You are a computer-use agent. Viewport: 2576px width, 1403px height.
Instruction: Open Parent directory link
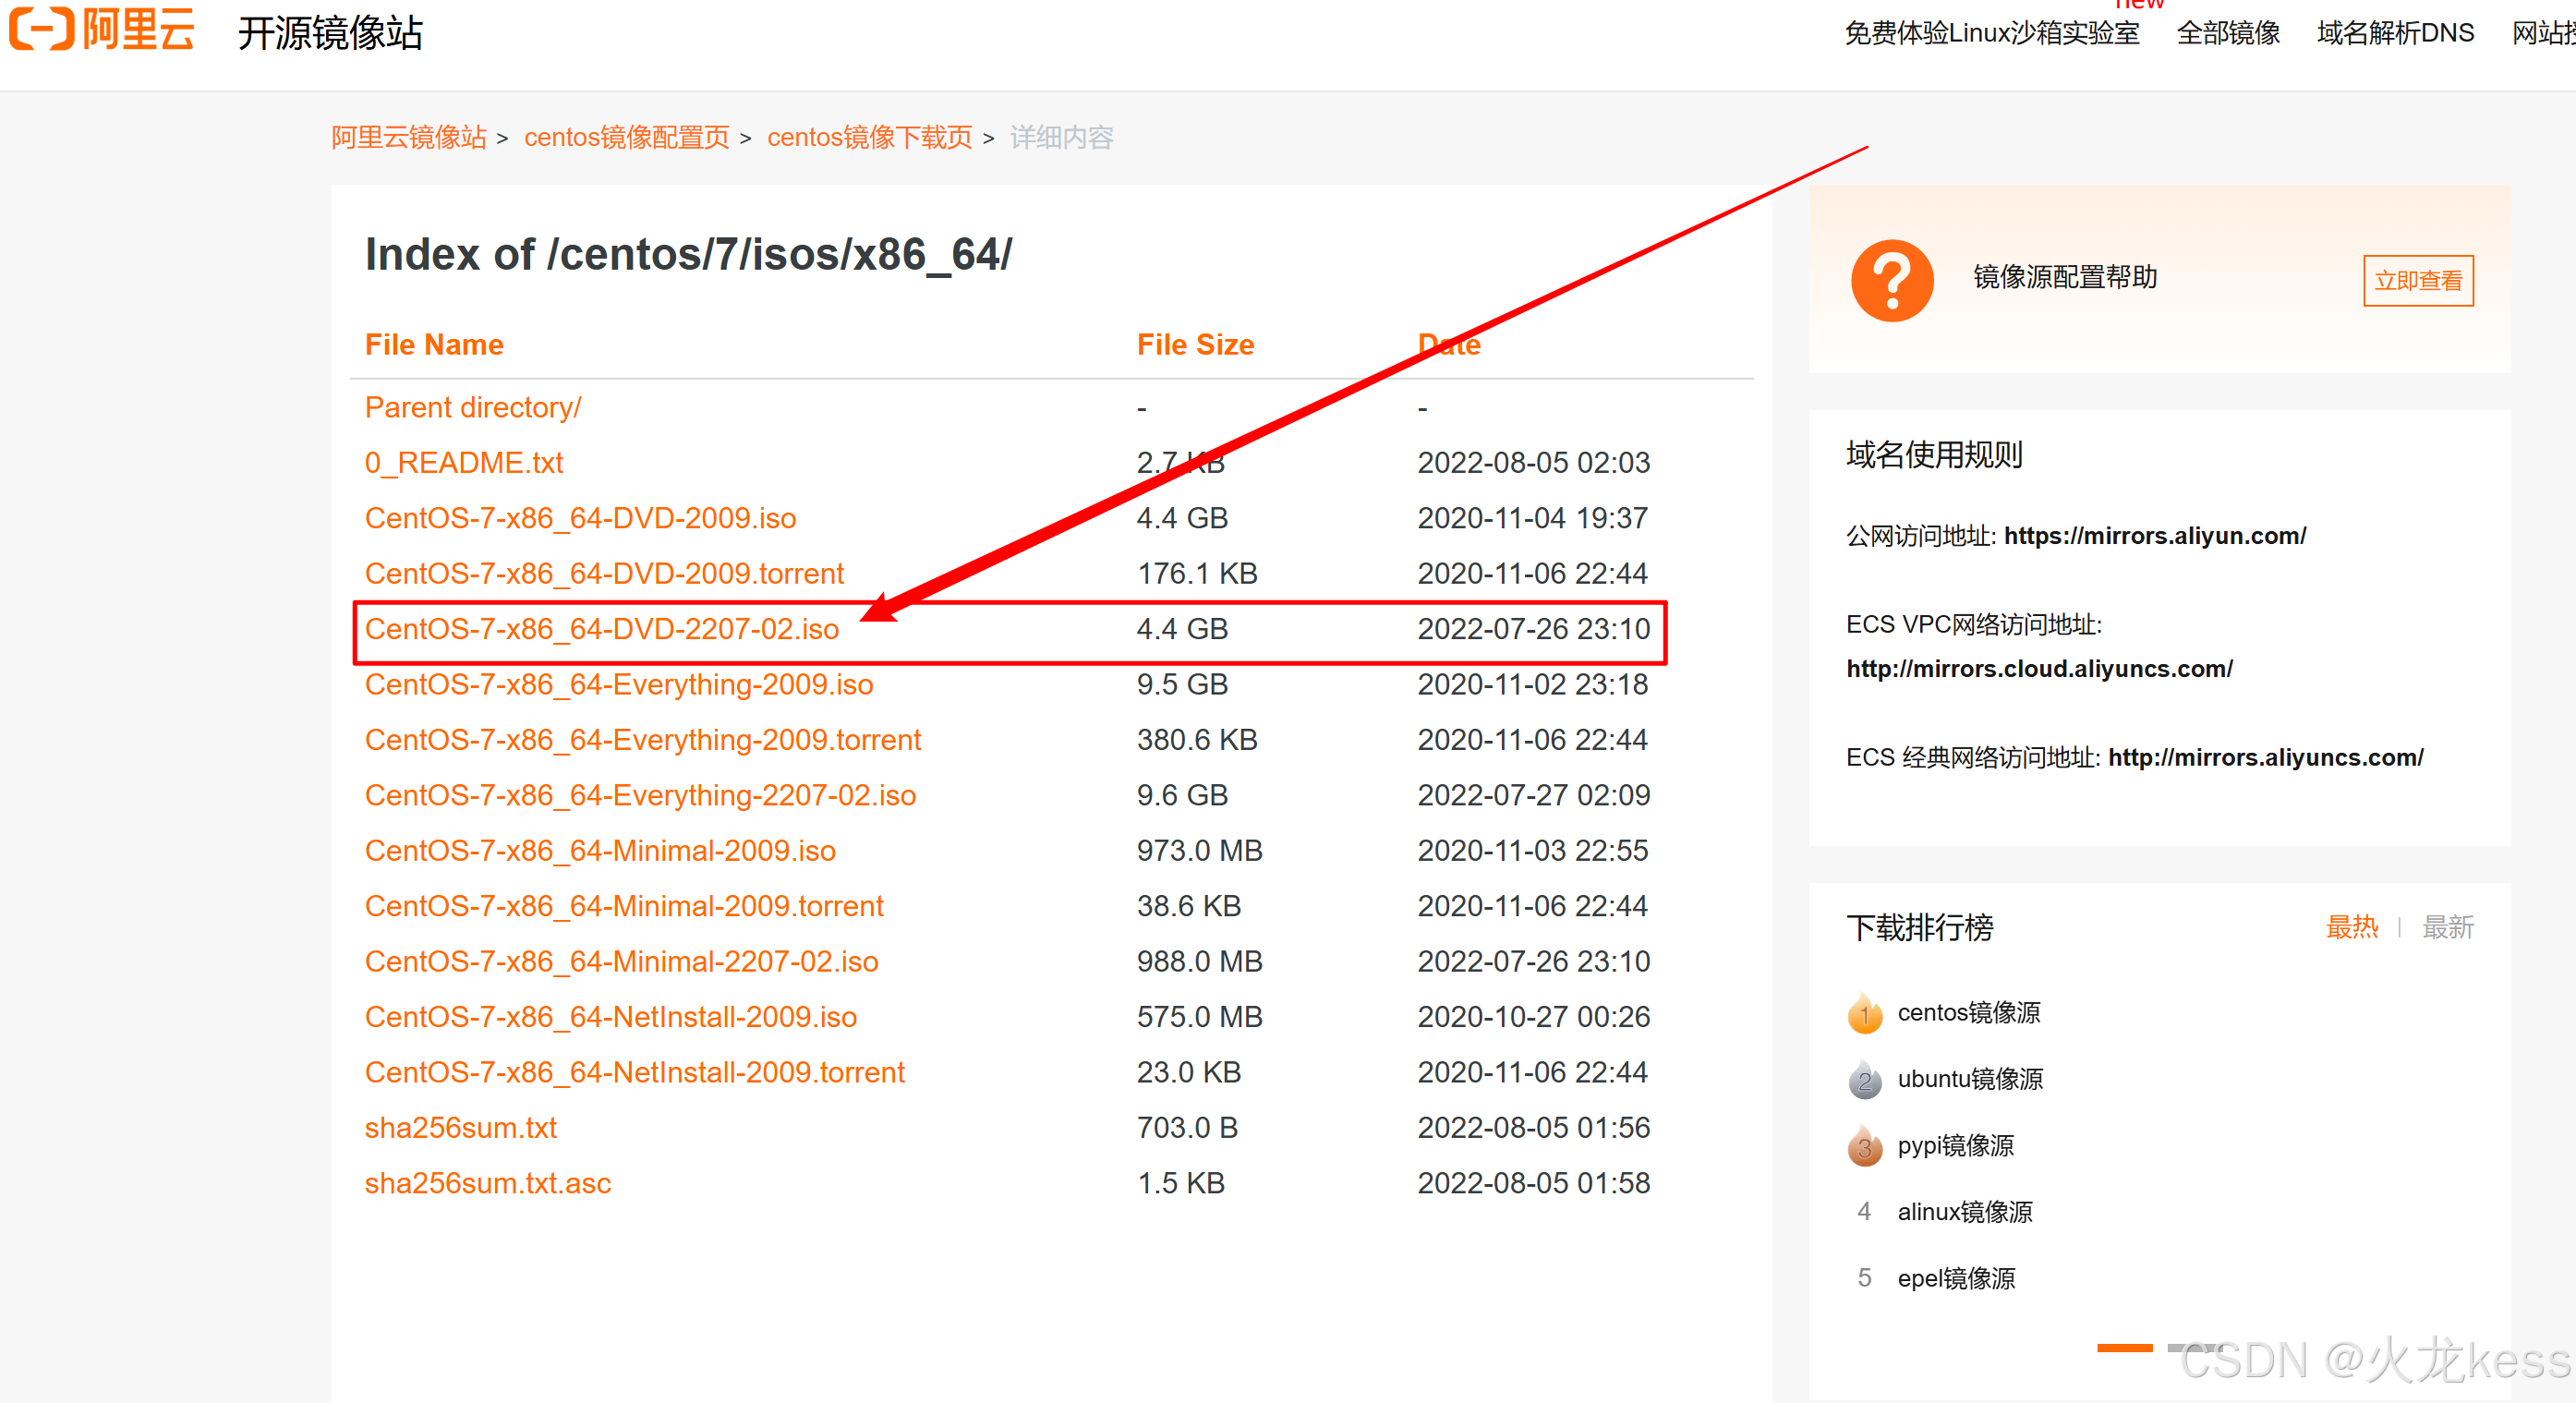(x=472, y=407)
